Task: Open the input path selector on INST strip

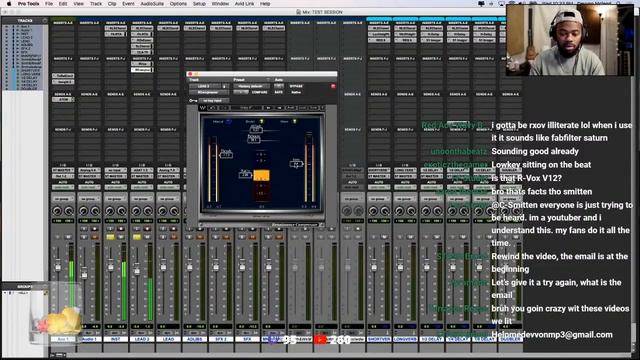Action: (116, 170)
